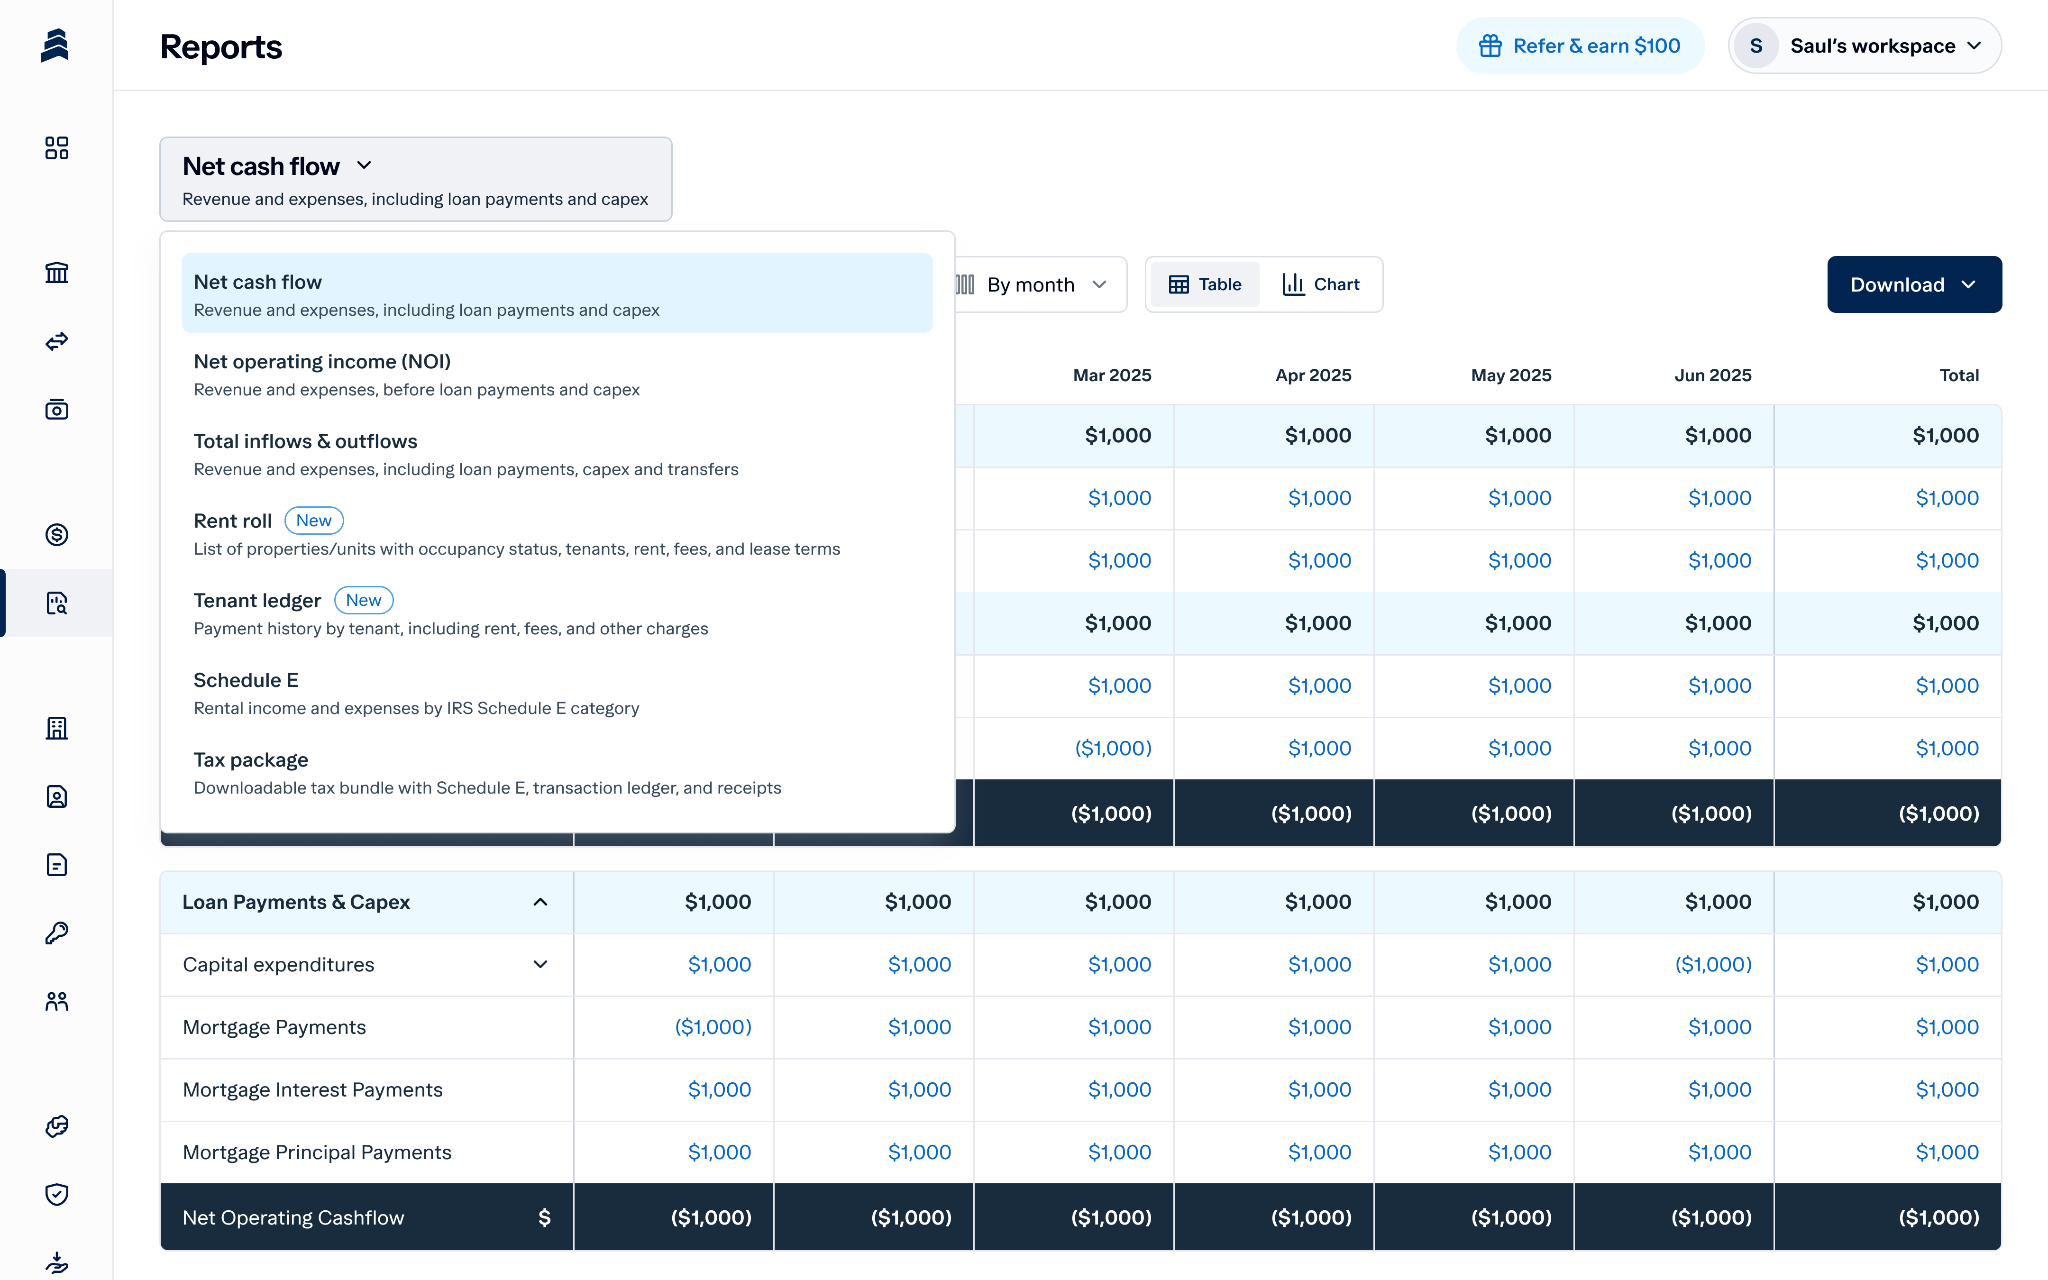This screenshot has width=2048, height=1280.
Task: Collapse the Loan Payments & Capex section
Action: (540, 902)
